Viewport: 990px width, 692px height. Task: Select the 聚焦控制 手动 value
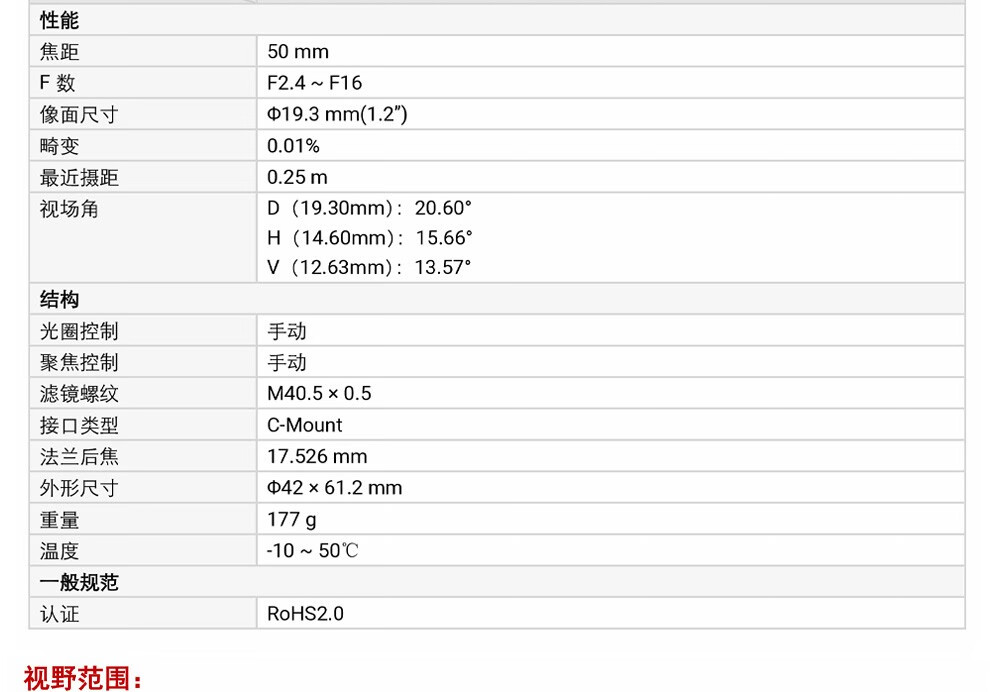point(287,362)
